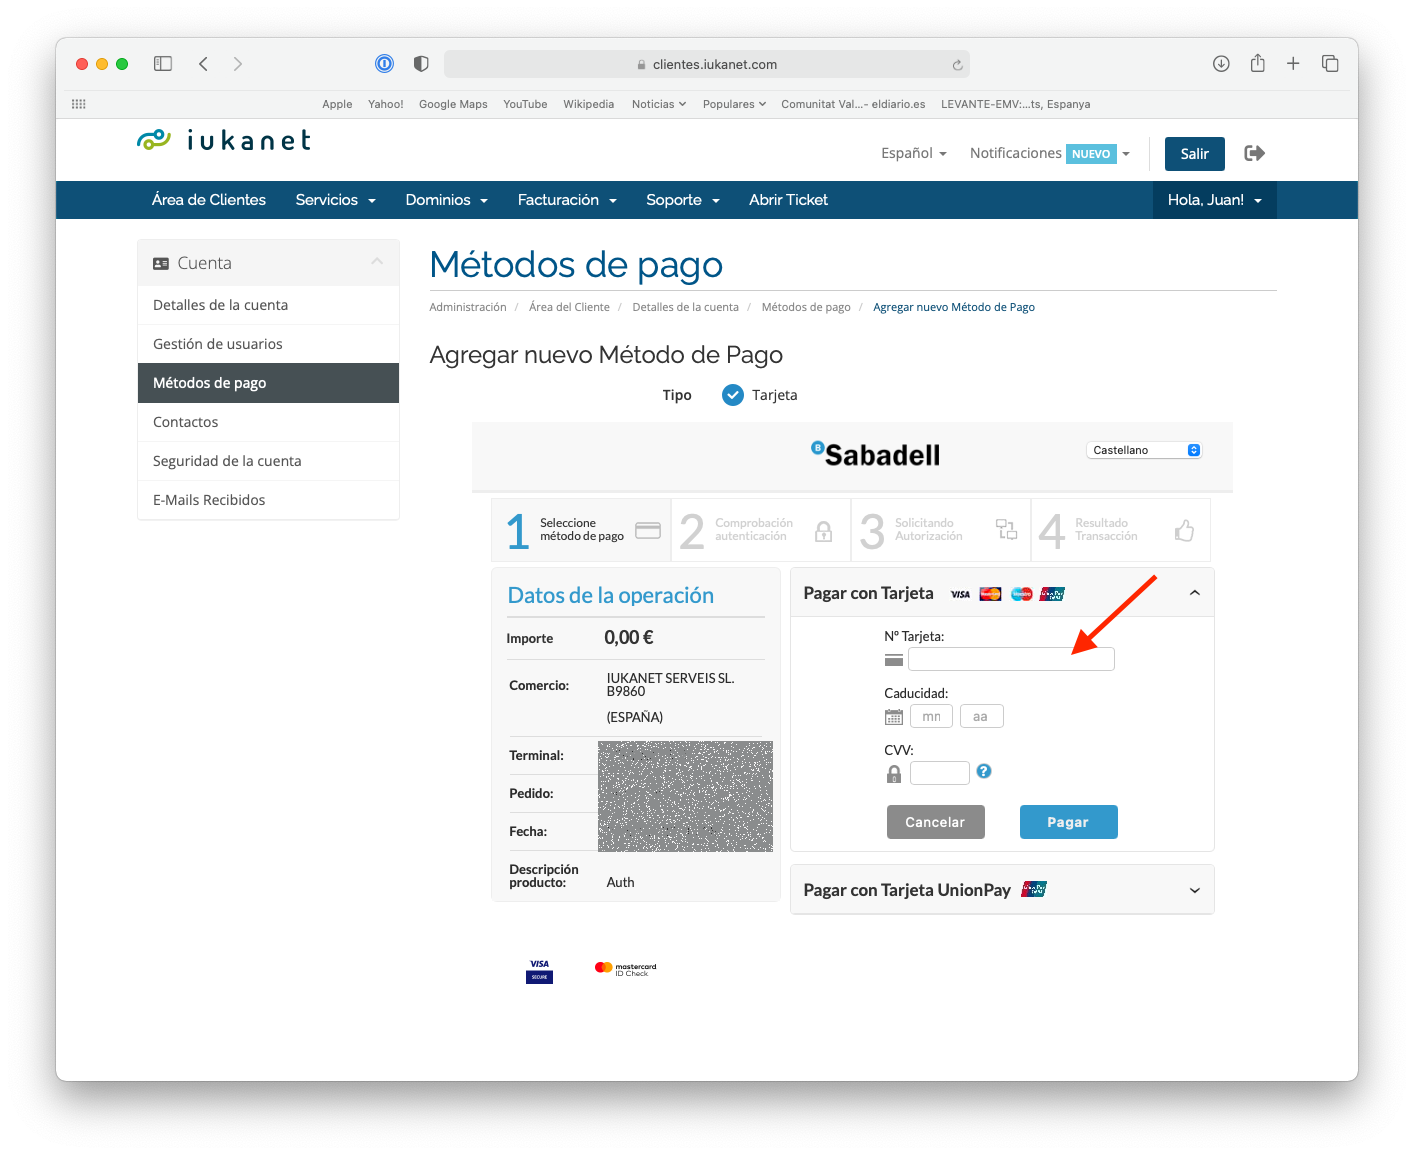1414x1155 pixels.
Task: Open the CVV help question mark icon
Action: coord(984,771)
